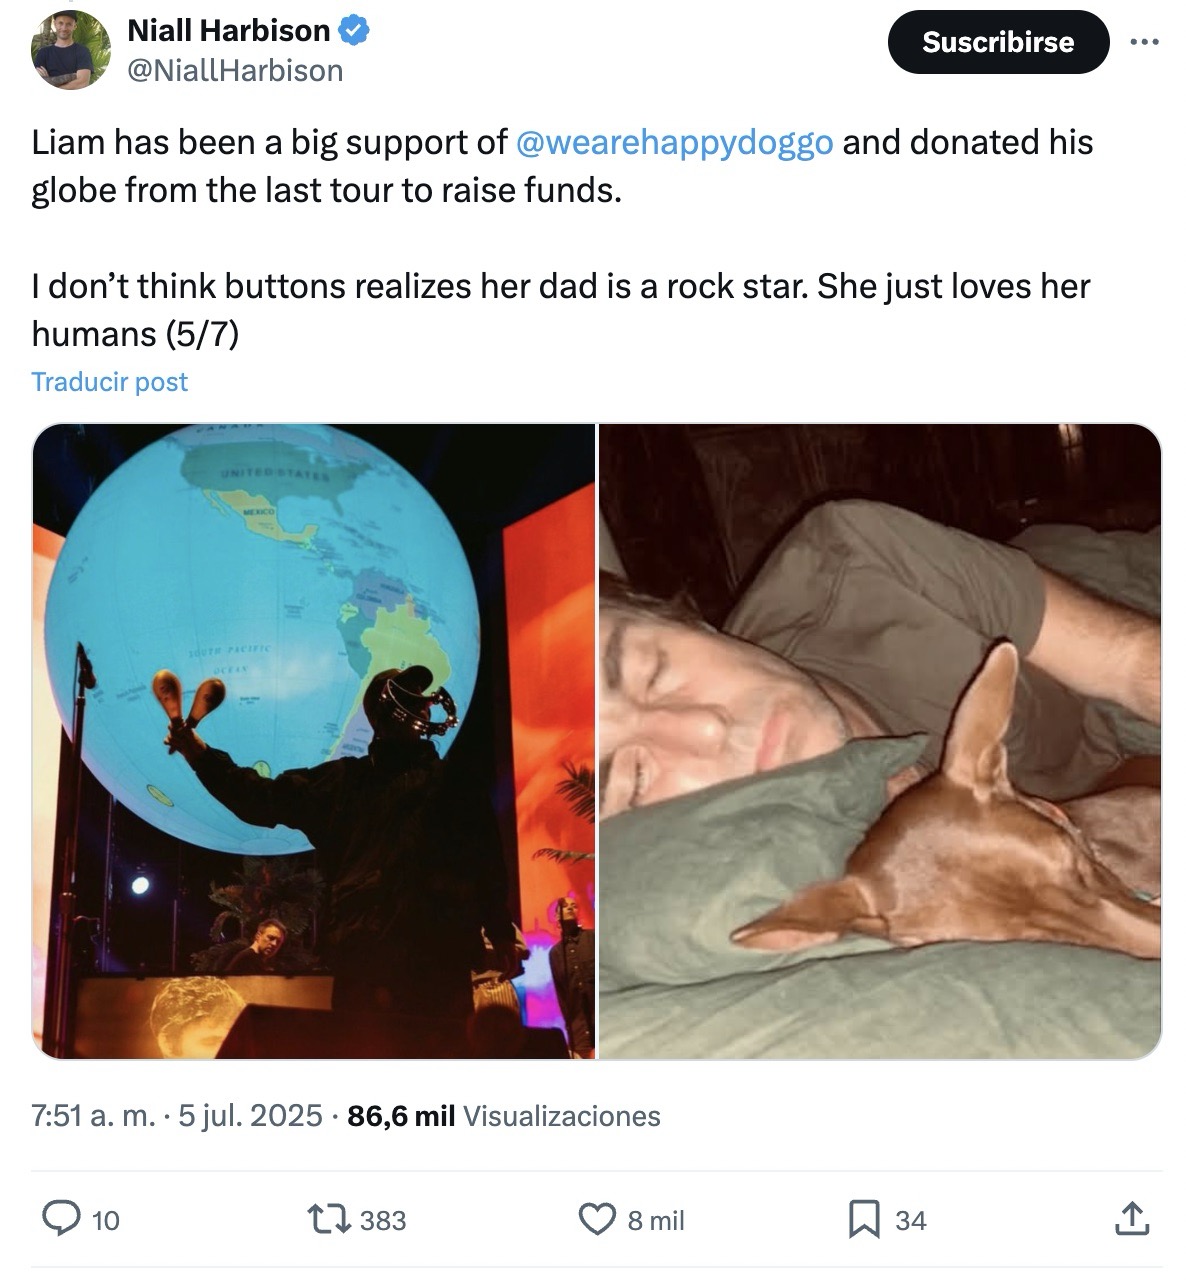Open Niall Harbison's profile avatar
The height and width of the screenshot is (1280, 1186).
70,50
